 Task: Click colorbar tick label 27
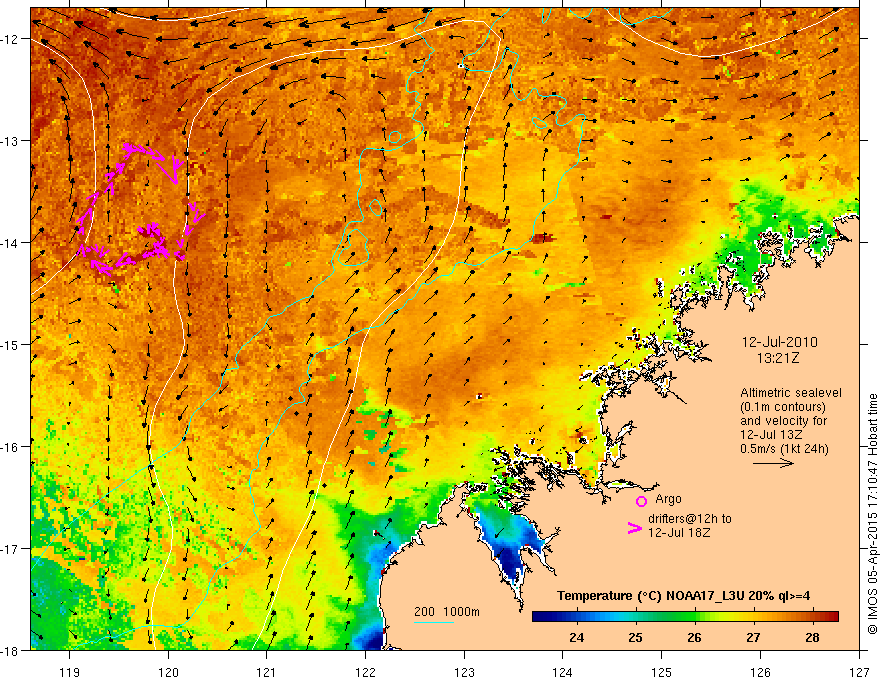click(x=753, y=637)
